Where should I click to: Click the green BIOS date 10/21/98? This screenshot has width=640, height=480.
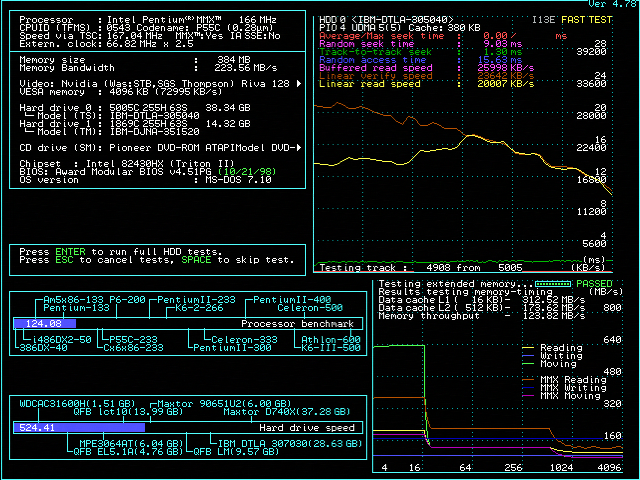coord(247,172)
